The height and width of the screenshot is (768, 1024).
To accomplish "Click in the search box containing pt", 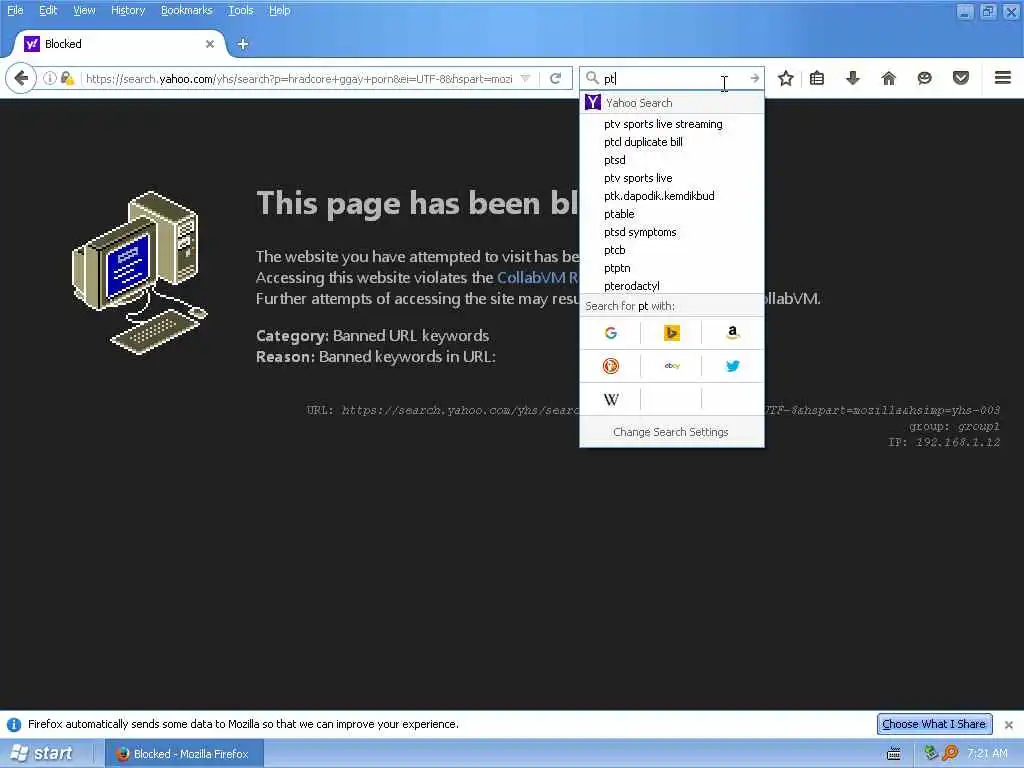I will (673, 78).
